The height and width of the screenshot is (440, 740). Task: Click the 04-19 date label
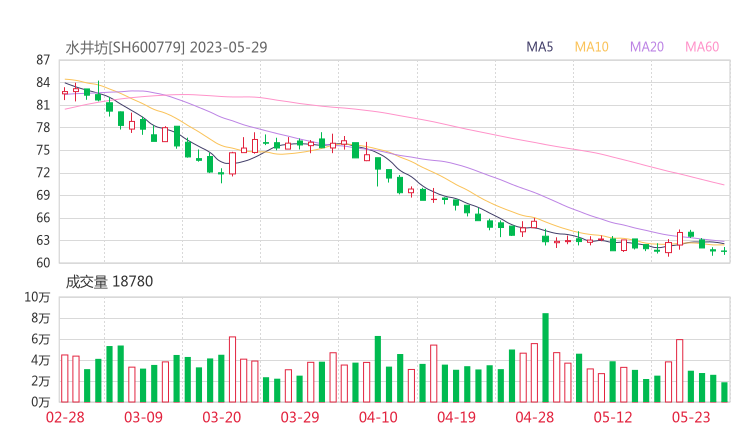(x=456, y=417)
